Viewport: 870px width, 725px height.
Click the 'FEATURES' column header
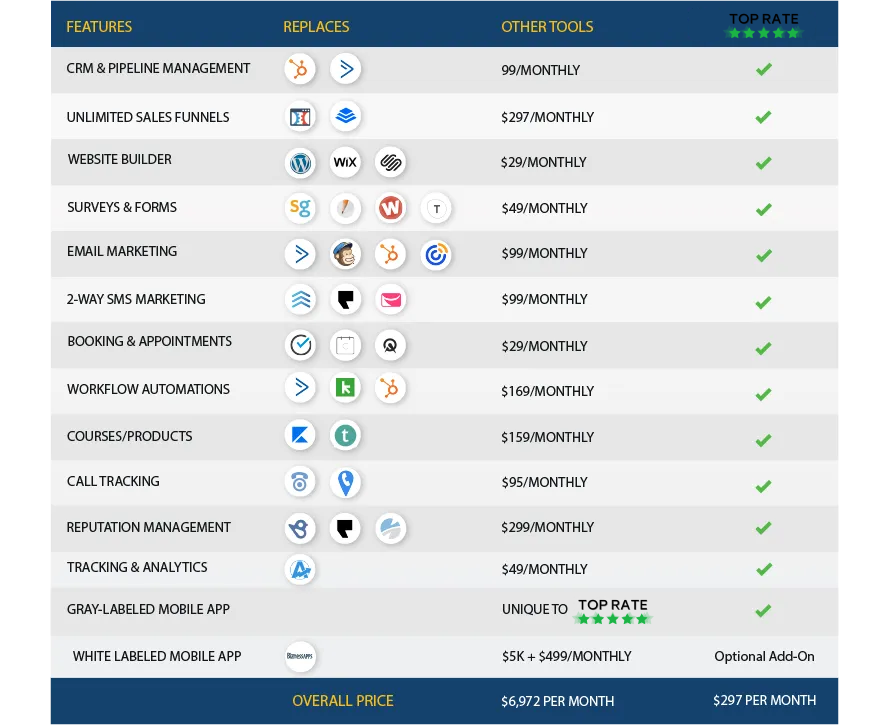[x=99, y=27]
